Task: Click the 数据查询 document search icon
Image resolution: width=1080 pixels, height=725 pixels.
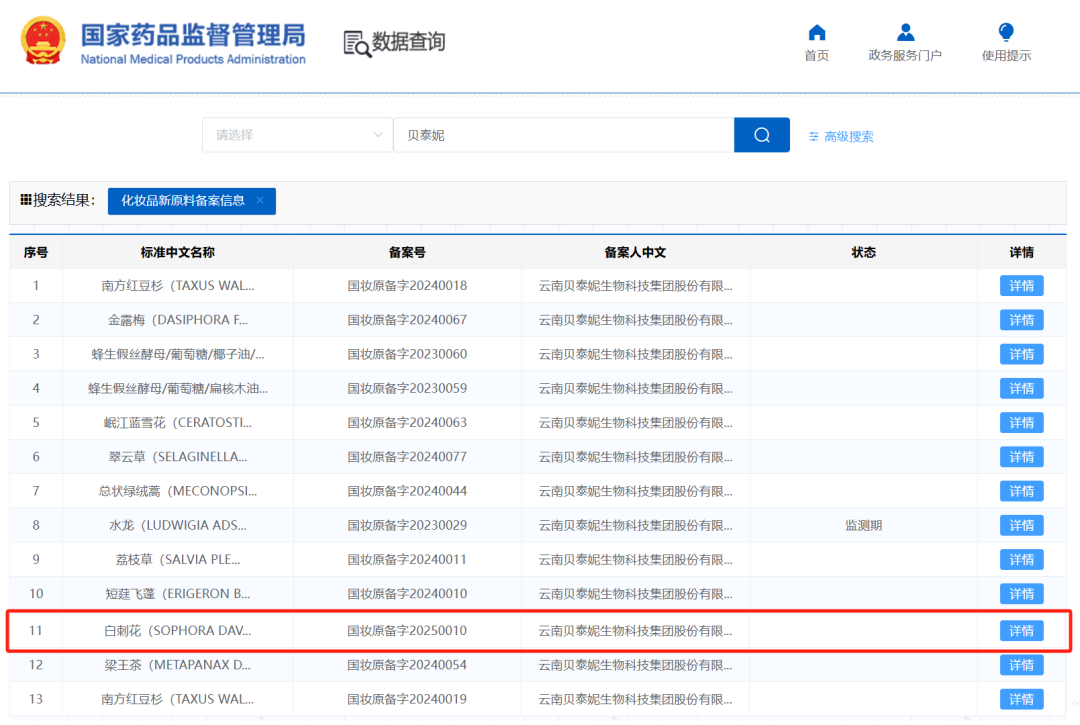Action: click(x=357, y=44)
